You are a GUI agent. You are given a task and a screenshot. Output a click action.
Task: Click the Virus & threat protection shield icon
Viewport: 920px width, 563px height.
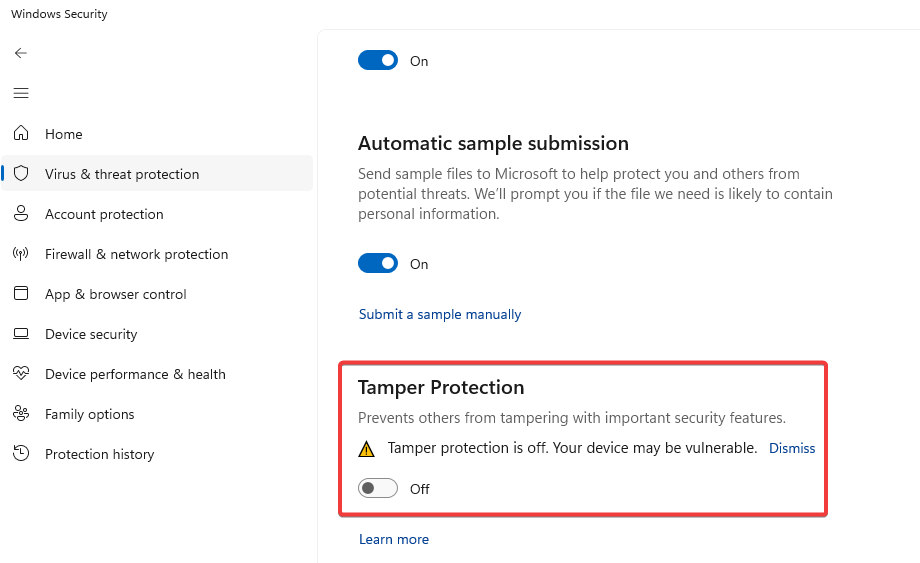click(21, 174)
